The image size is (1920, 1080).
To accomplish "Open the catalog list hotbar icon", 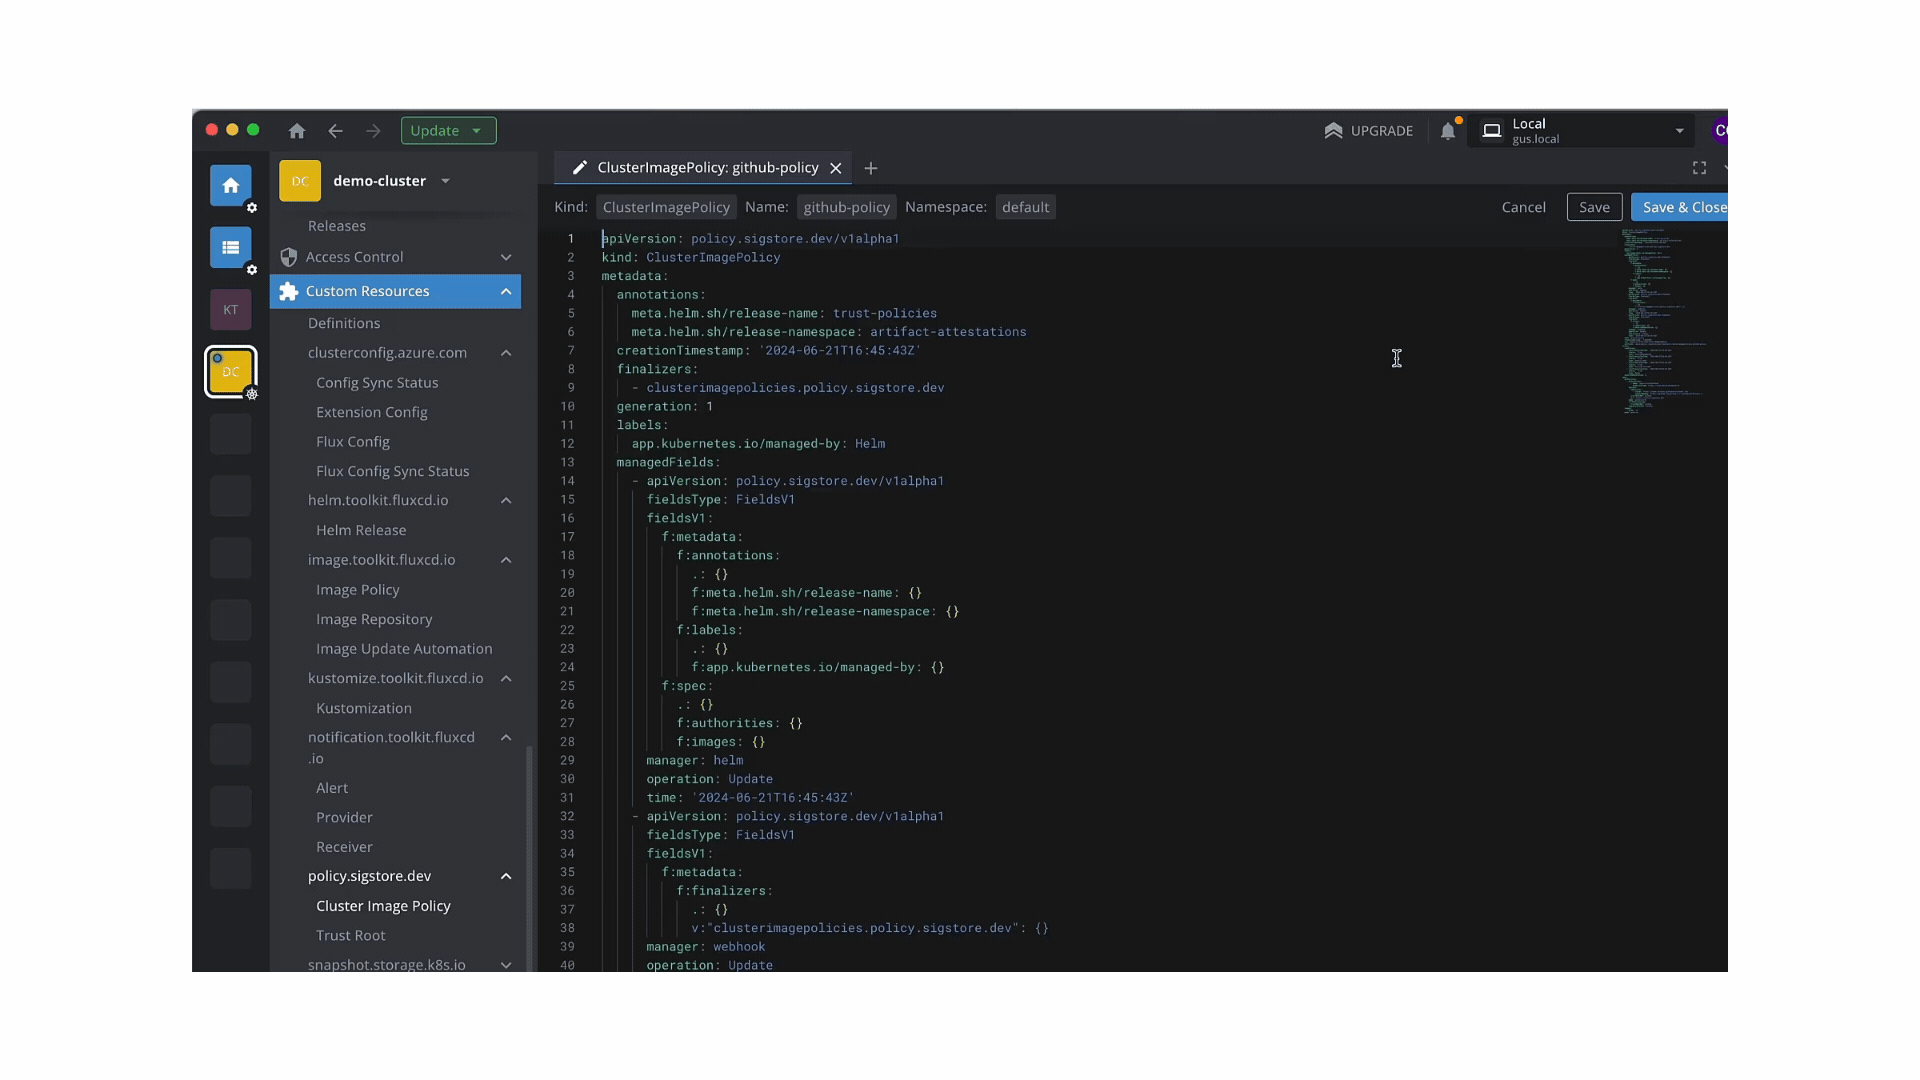I will tap(230, 247).
